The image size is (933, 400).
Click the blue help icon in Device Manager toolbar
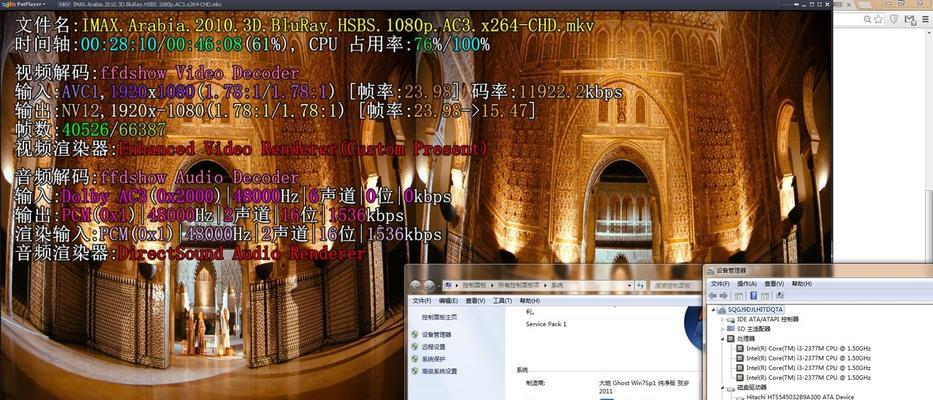753,296
